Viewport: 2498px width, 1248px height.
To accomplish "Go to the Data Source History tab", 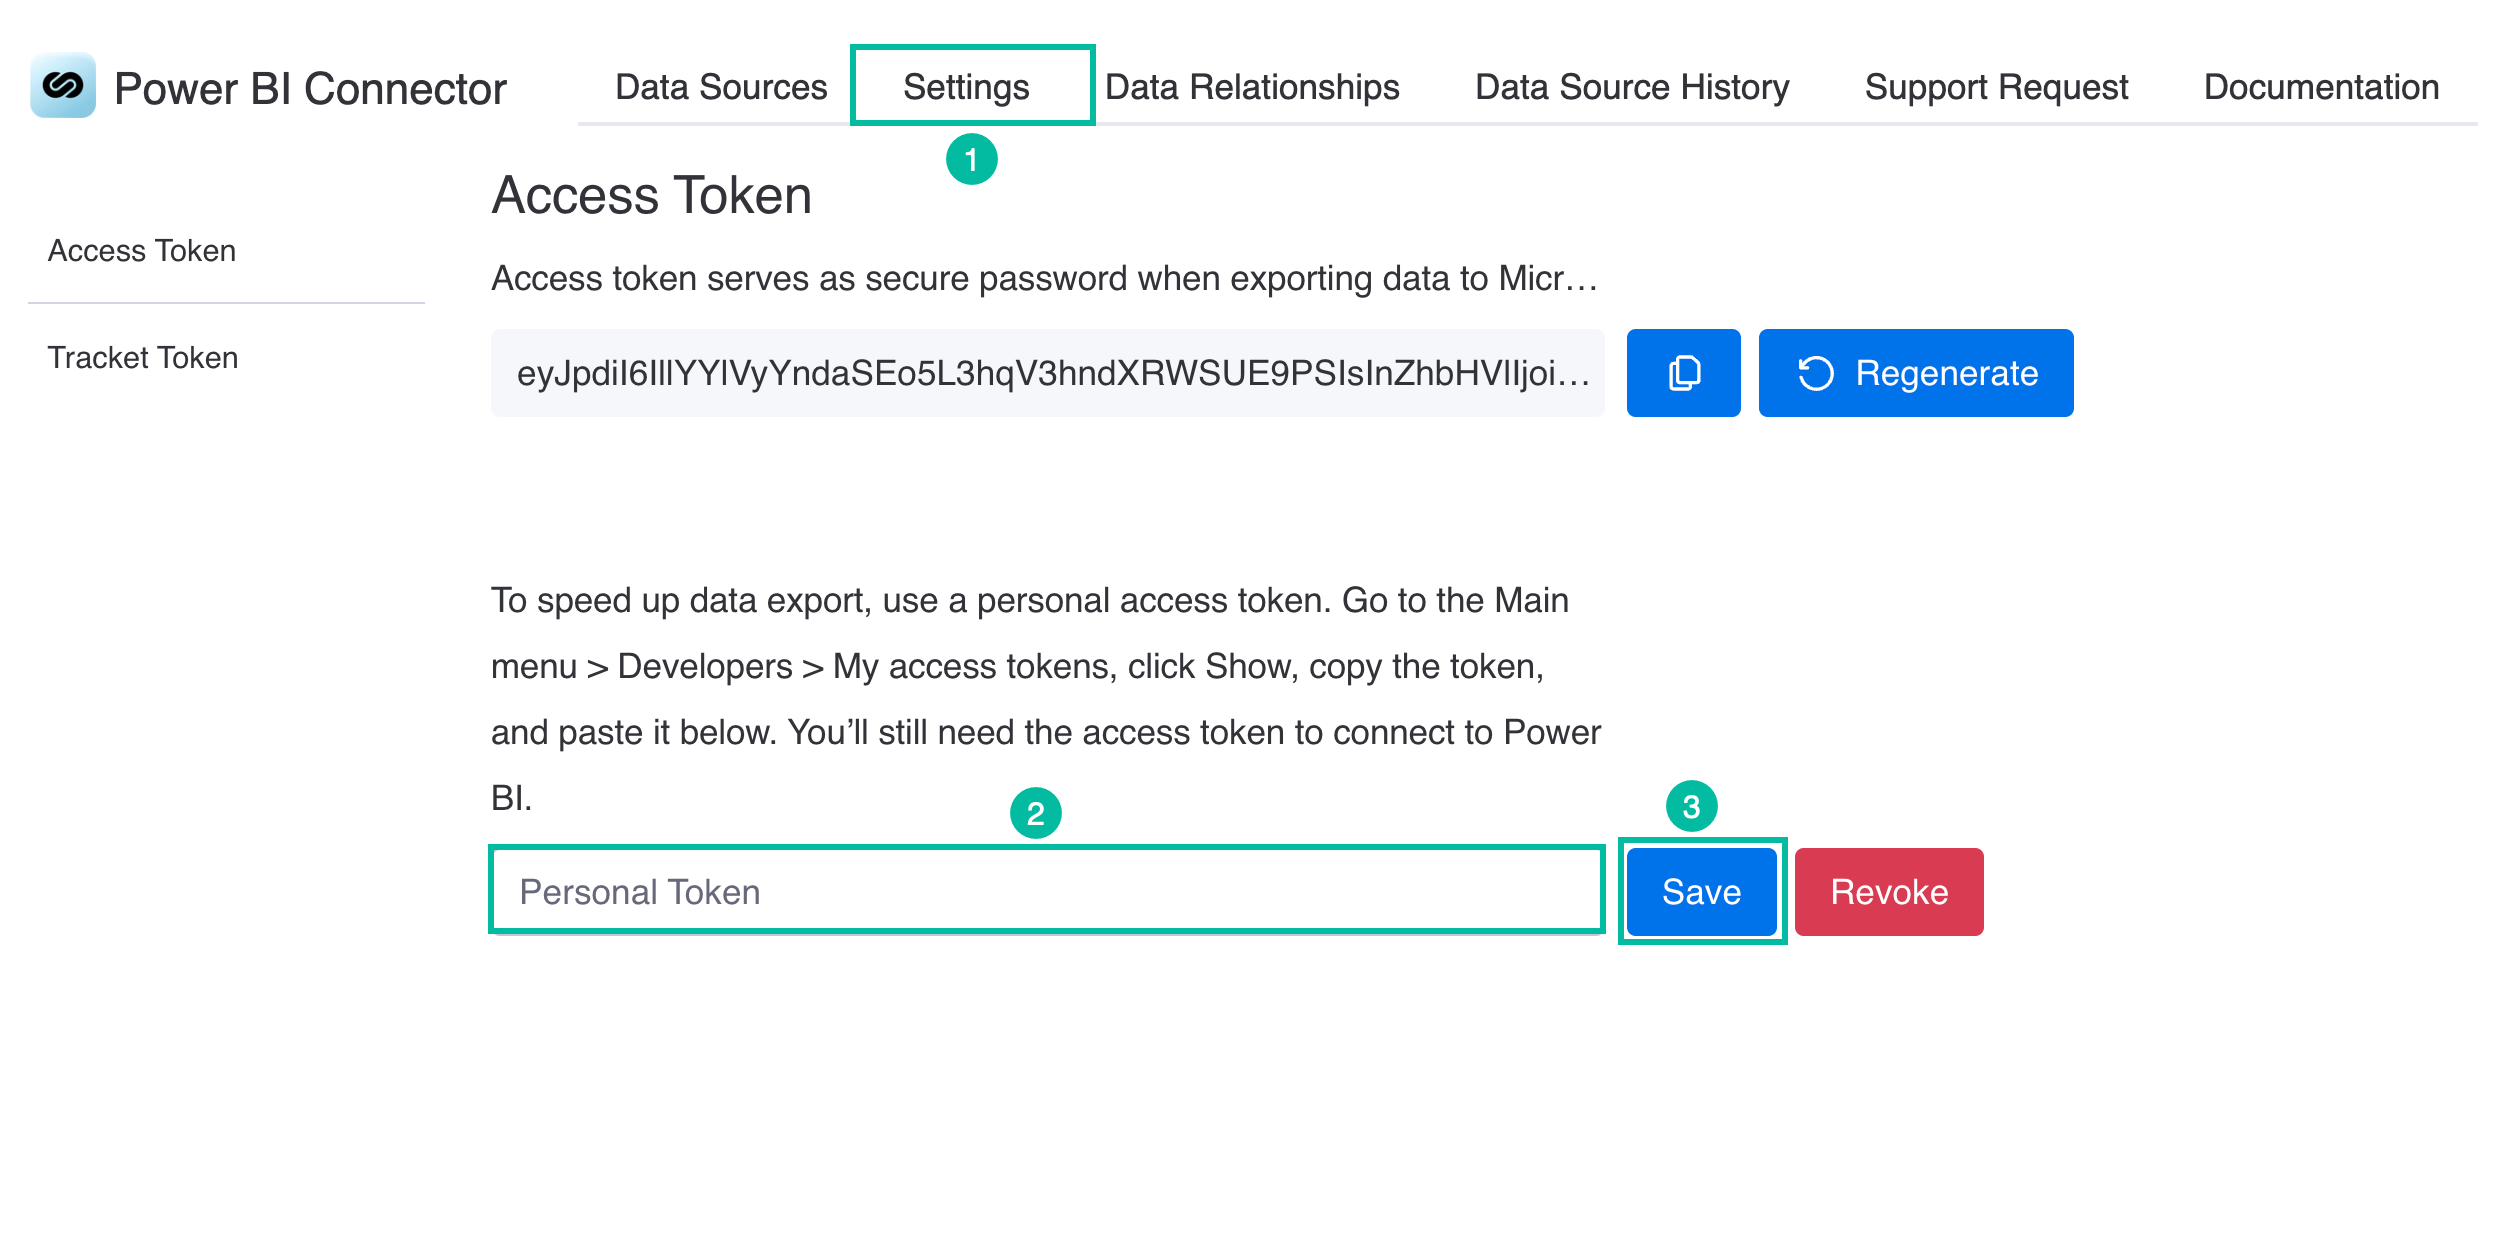I will tap(1632, 87).
